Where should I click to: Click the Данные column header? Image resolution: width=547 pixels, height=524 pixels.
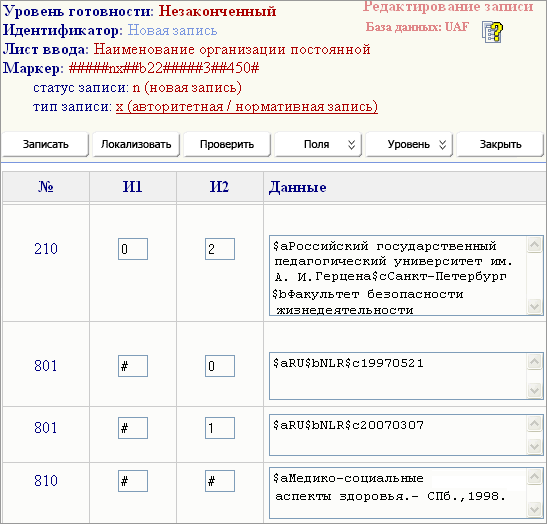pos(298,187)
